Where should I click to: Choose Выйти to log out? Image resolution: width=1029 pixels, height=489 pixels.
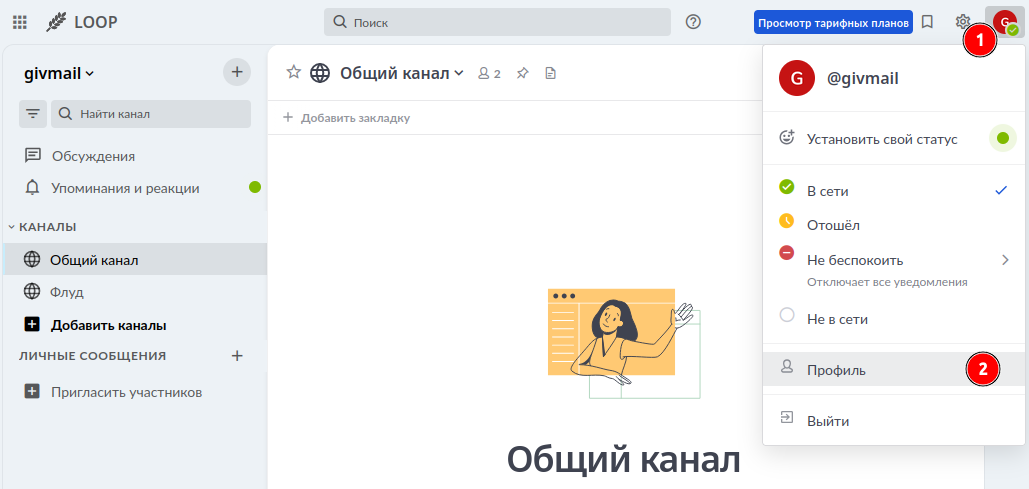(x=827, y=421)
